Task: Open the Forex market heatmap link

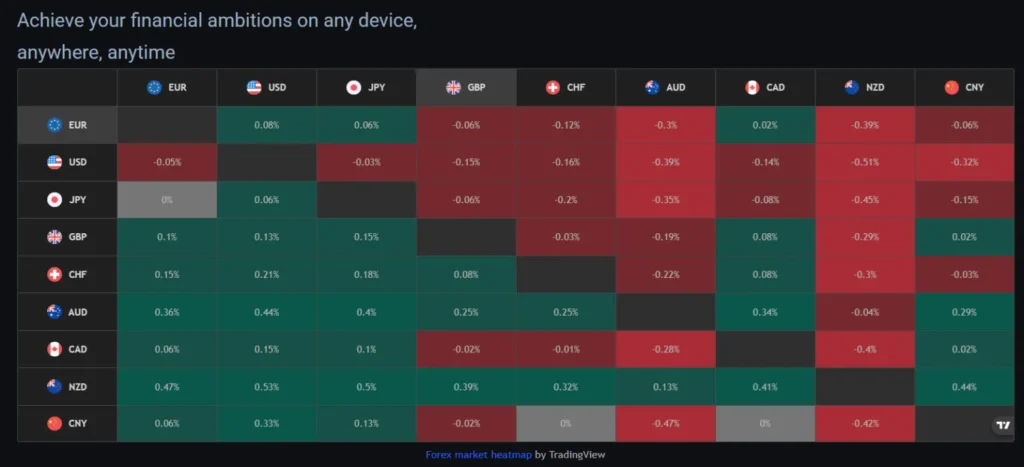Action: click(478, 455)
